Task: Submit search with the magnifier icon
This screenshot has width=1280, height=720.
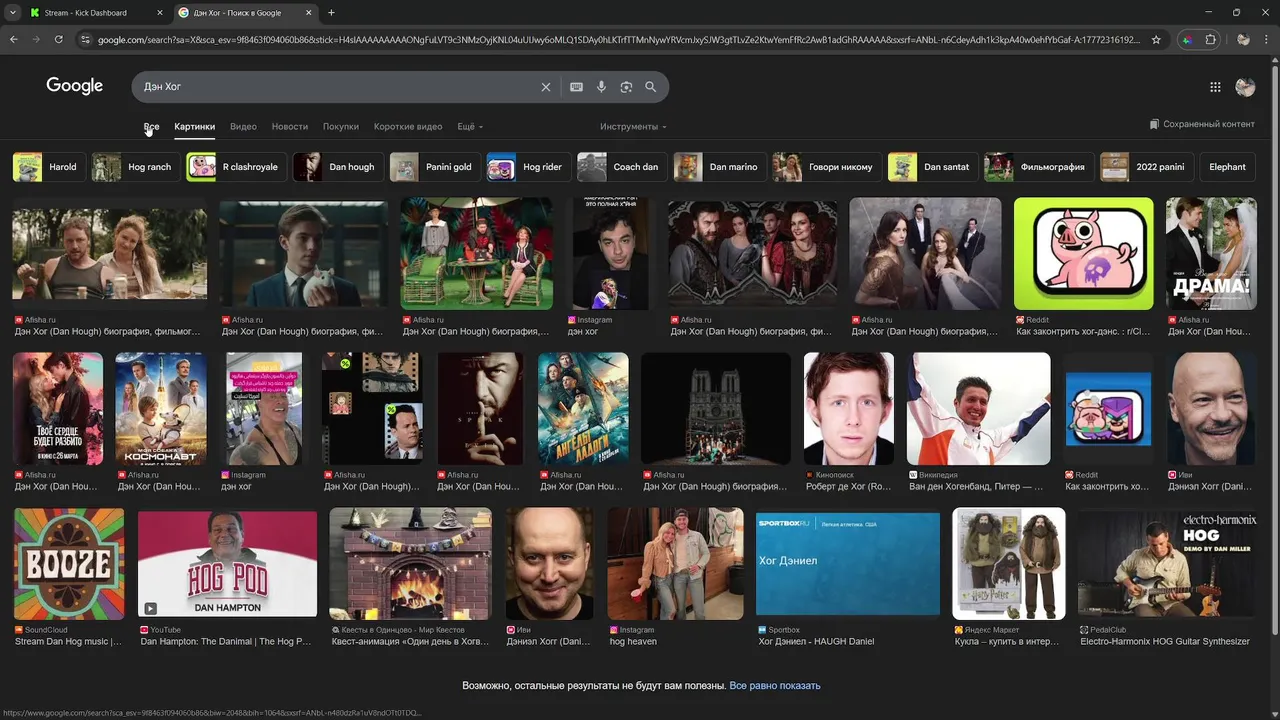Action: tap(651, 87)
